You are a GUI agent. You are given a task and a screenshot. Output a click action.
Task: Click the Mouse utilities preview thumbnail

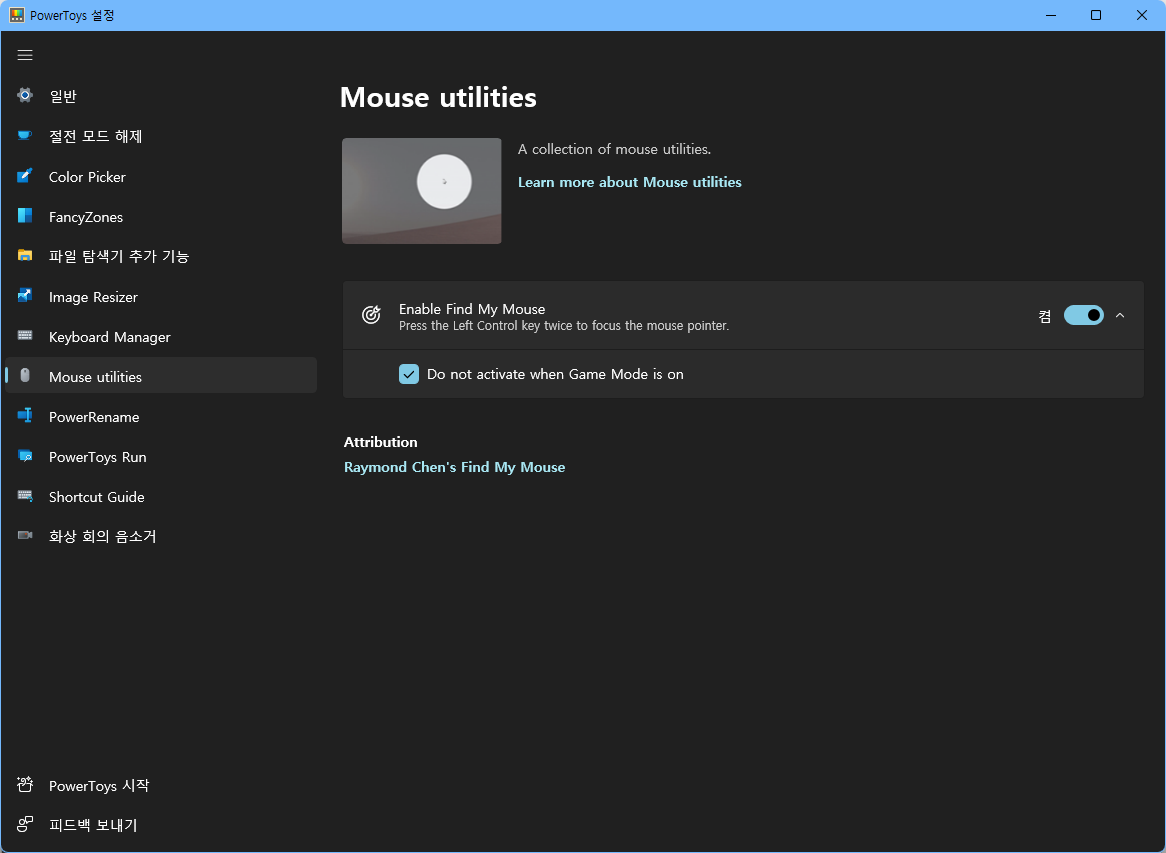pyautogui.click(x=422, y=190)
